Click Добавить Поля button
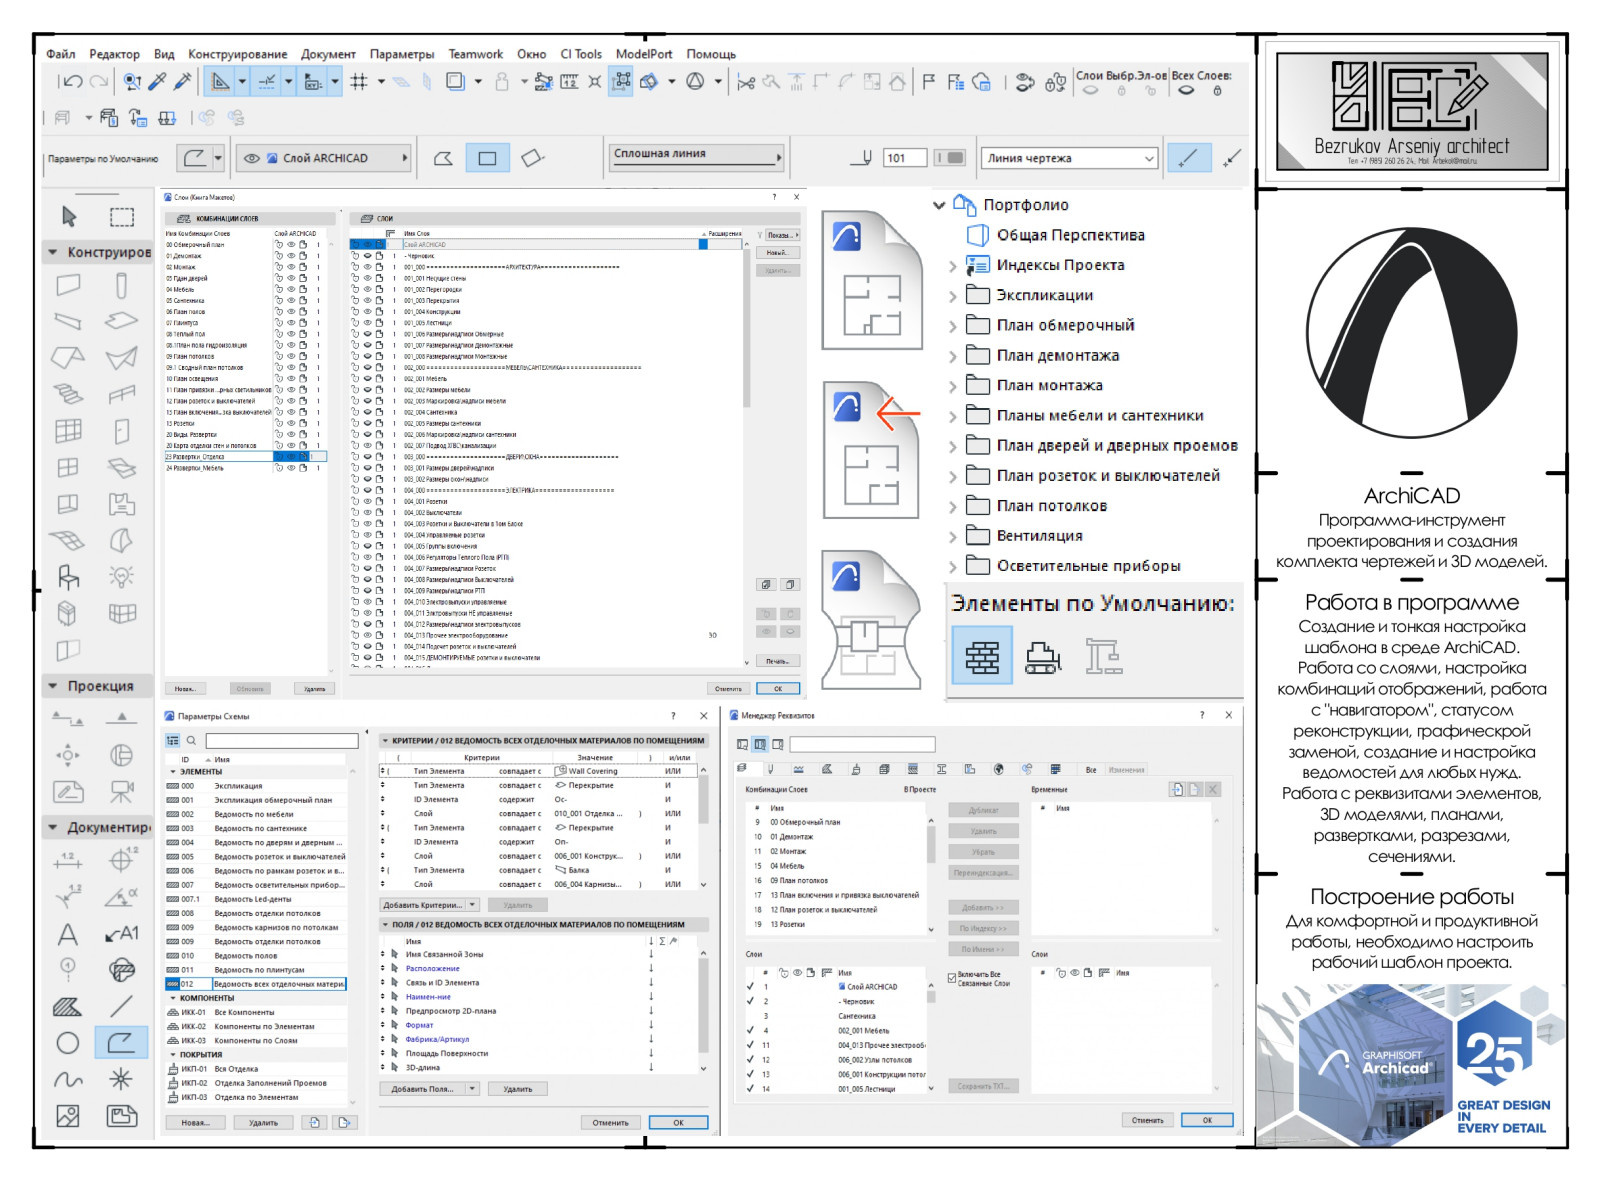This screenshot has width=1600, height=1180. [430, 1089]
